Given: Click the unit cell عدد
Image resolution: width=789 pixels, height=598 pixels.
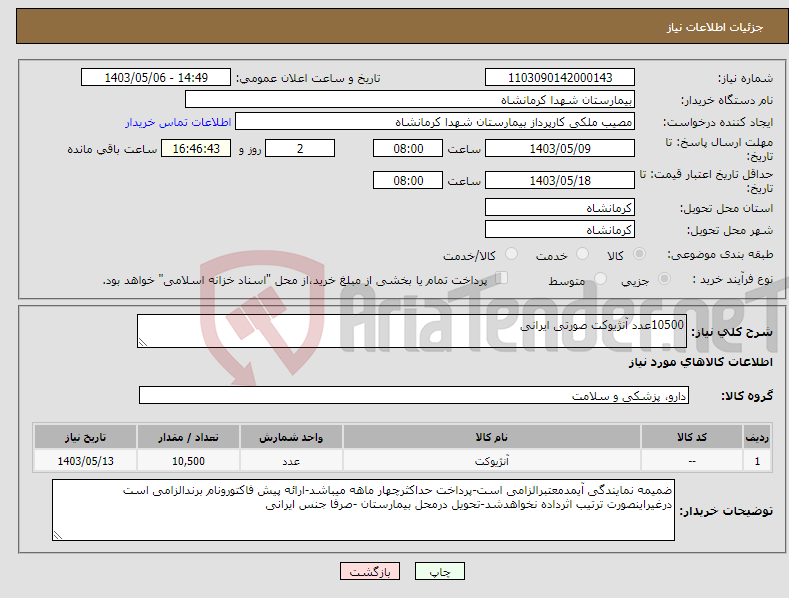Looking at the screenshot, I should point(291,461).
